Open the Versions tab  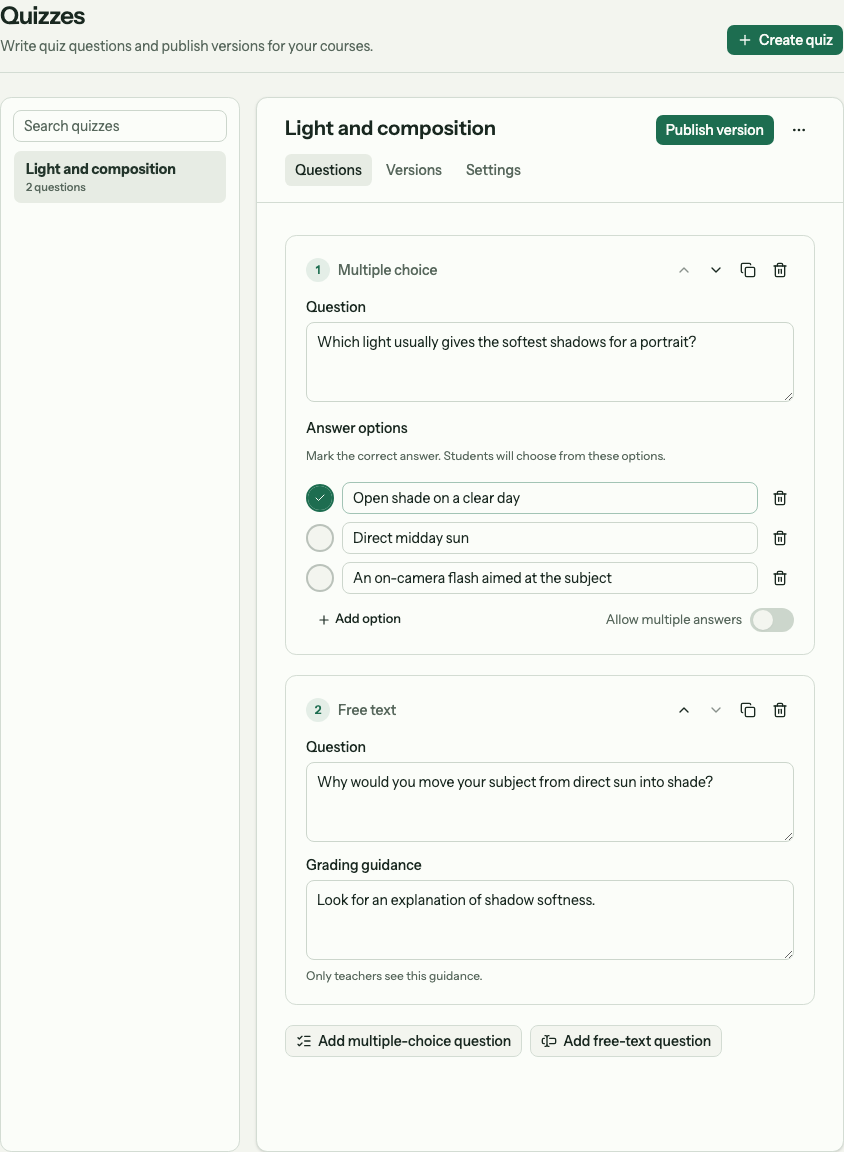[414, 170]
